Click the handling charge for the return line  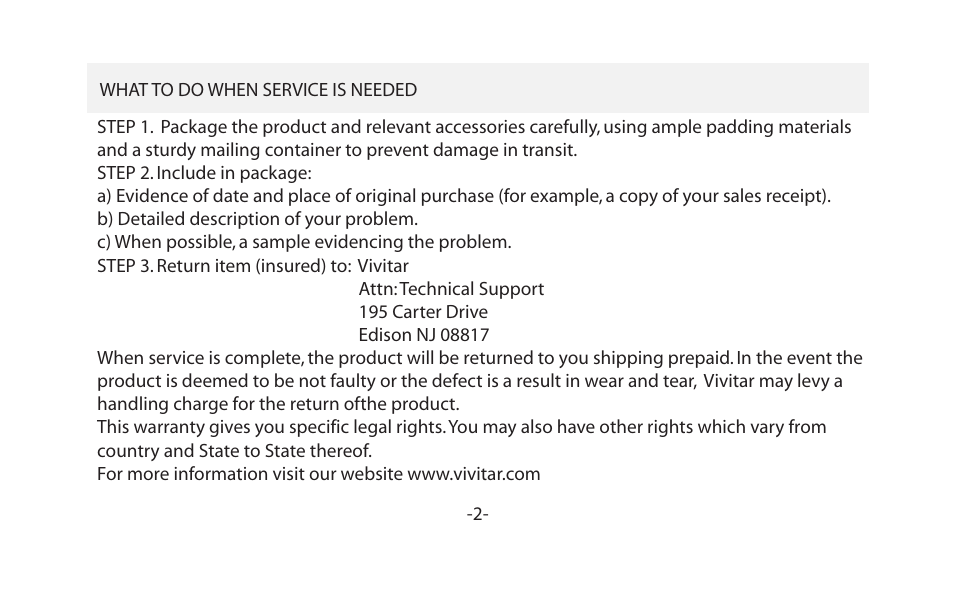[x=278, y=404]
